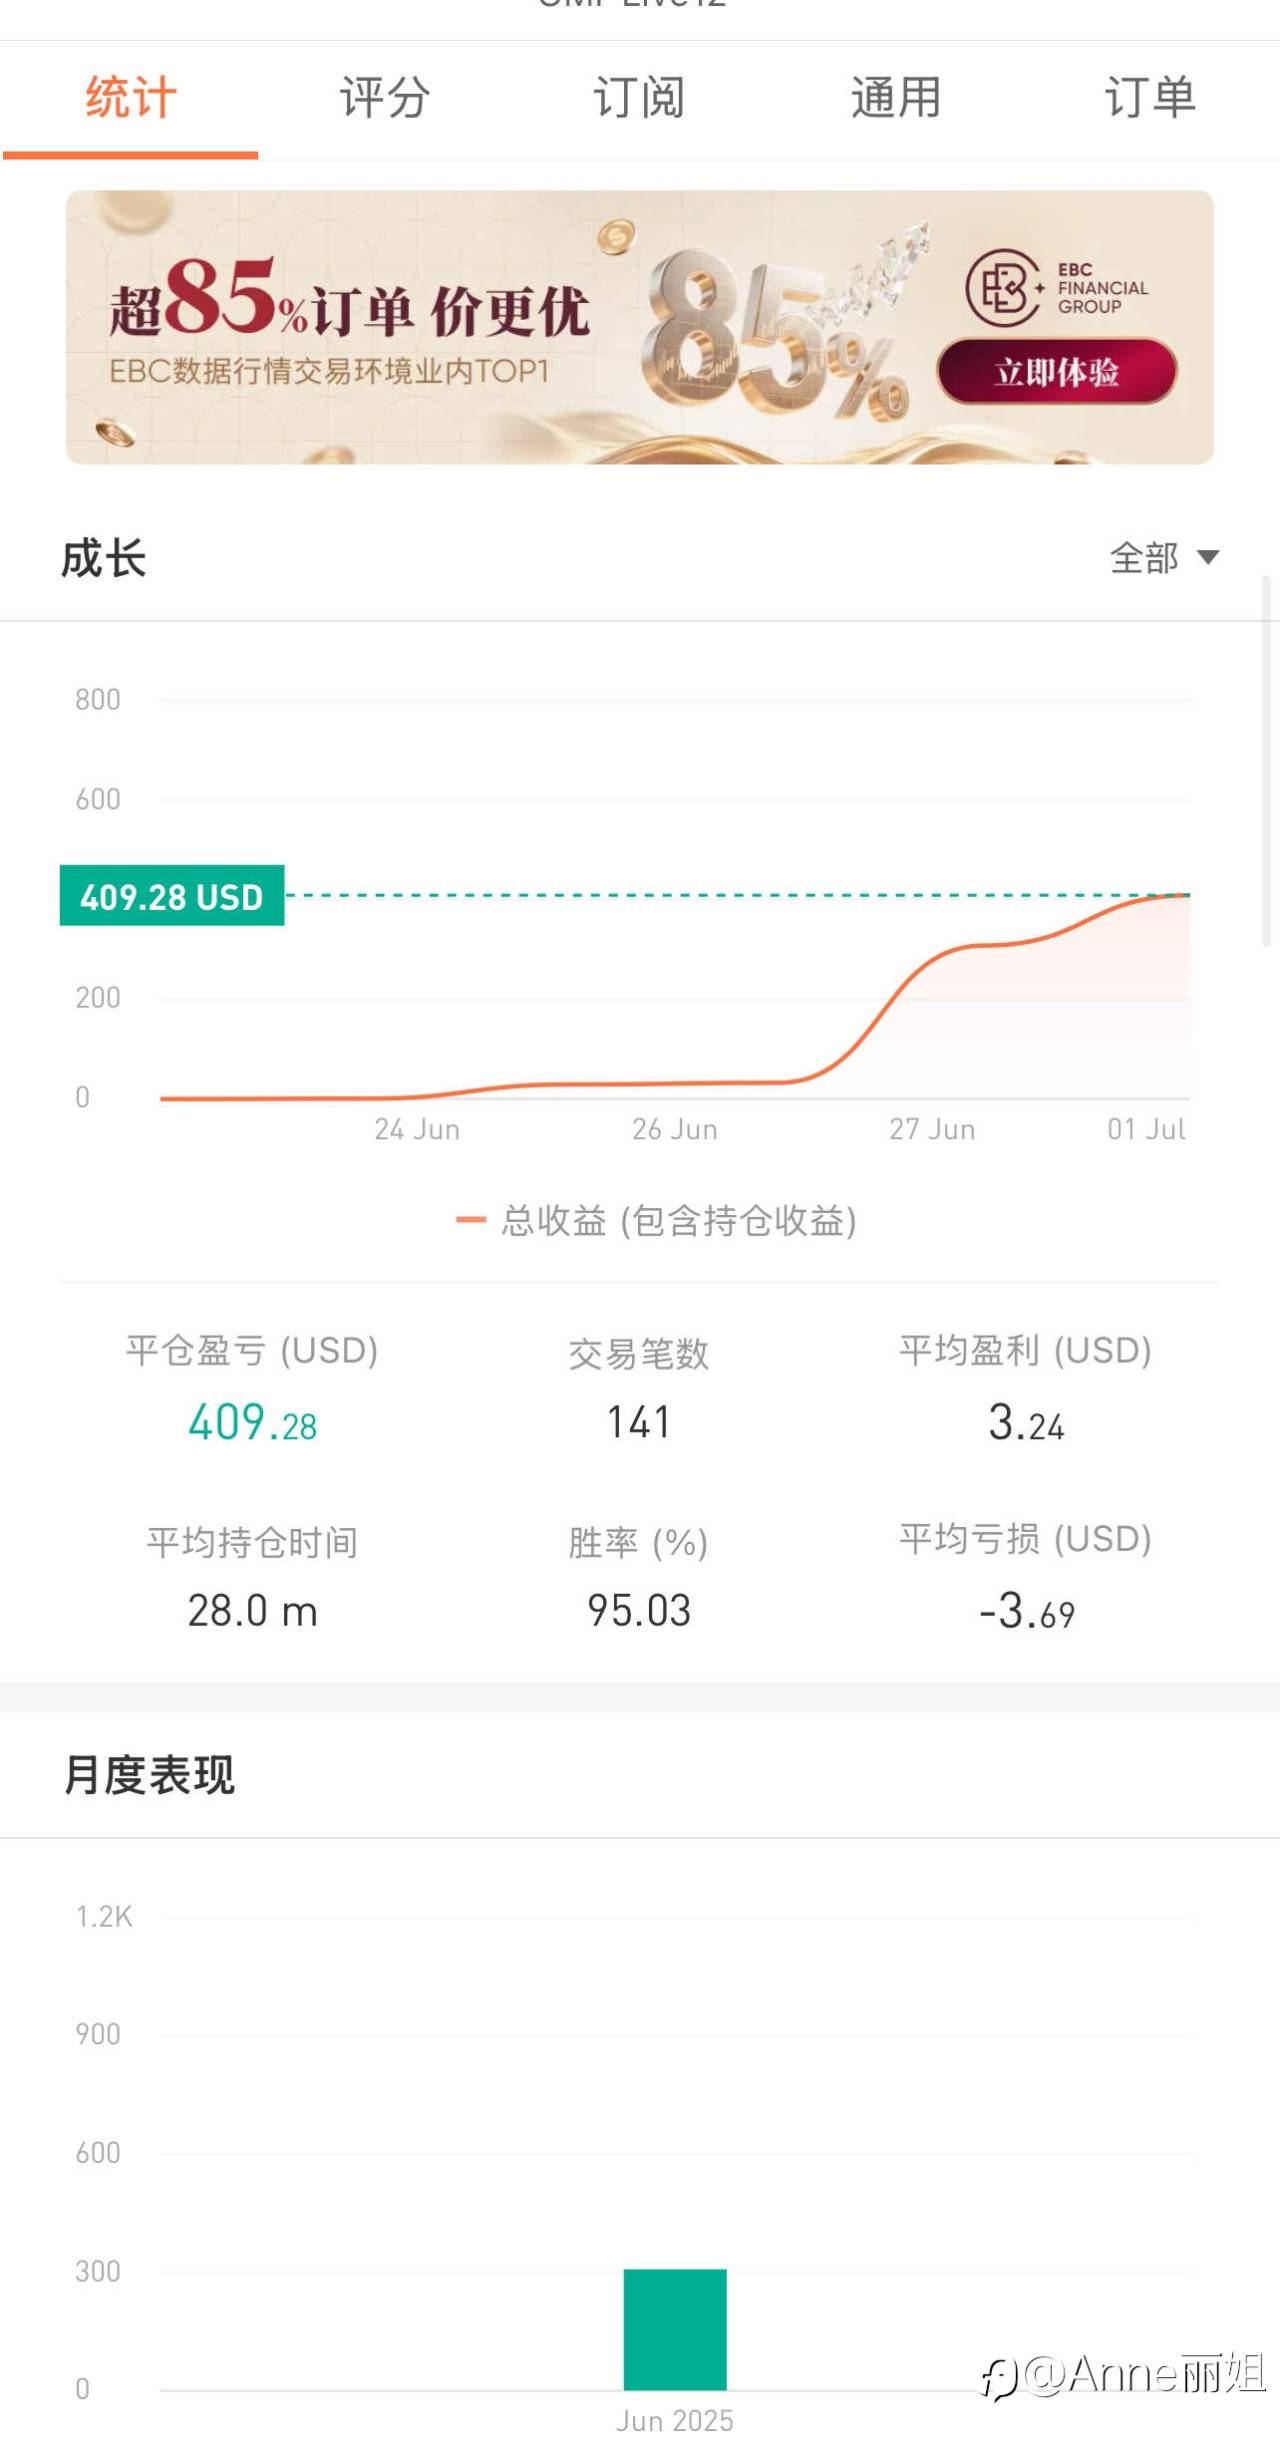
Task: Tap the green 409.28 USD chart label
Action: point(172,896)
